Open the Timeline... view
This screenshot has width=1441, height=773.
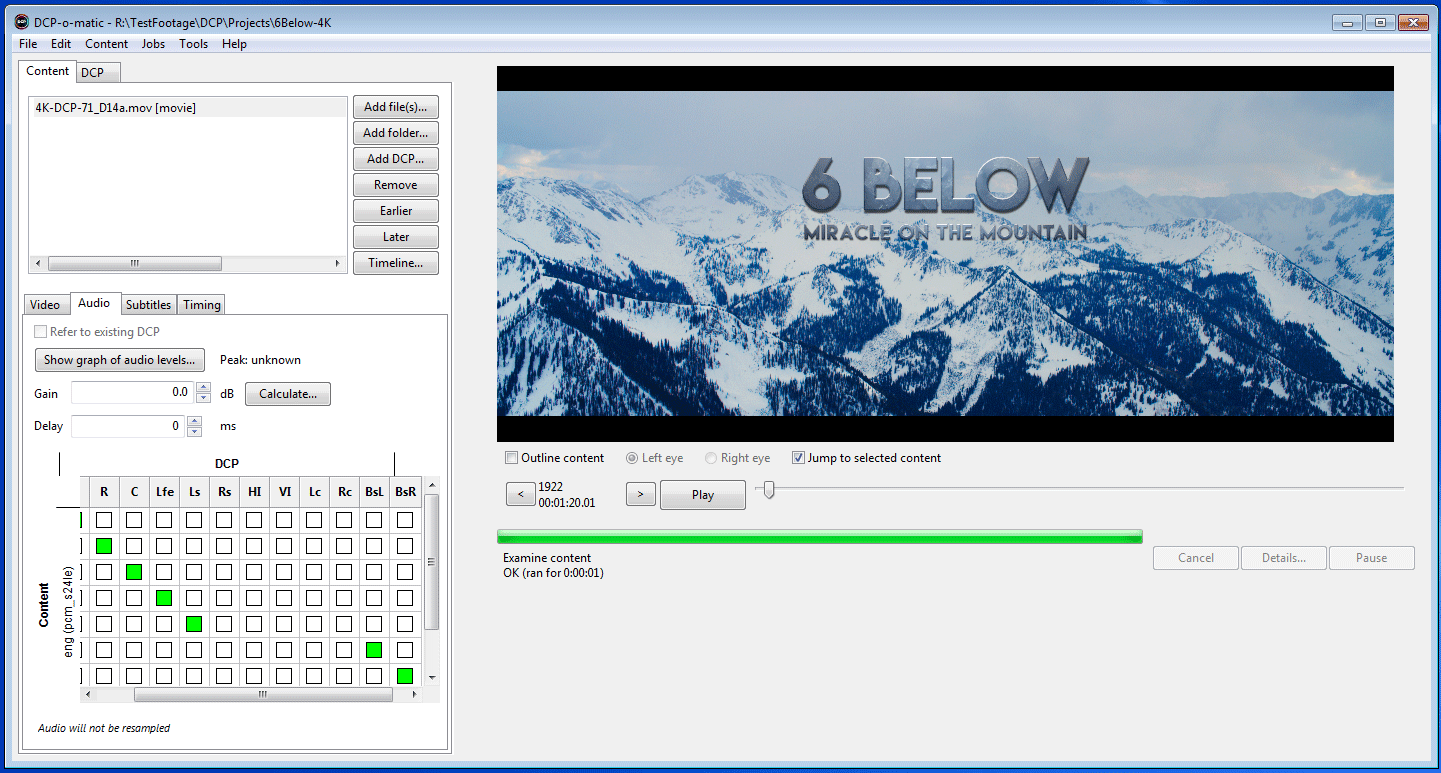pos(395,263)
